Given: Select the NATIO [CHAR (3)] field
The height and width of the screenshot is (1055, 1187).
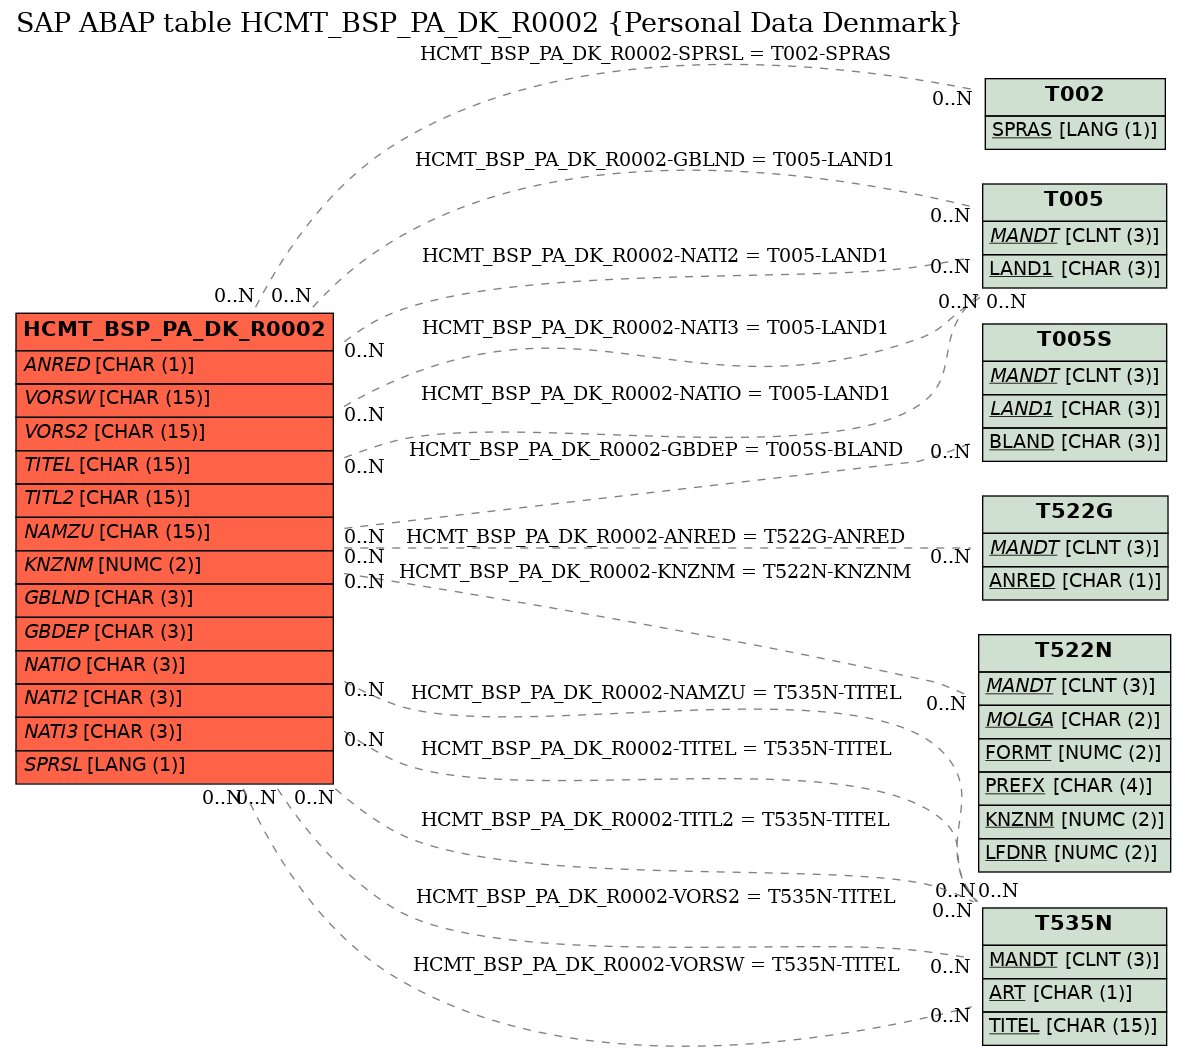Looking at the screenshot, I should (x=174, y=666).
